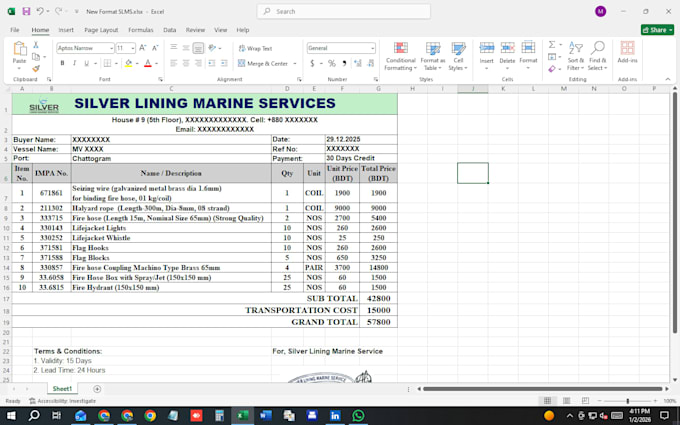Click Insert cells button

pos(487,55)
